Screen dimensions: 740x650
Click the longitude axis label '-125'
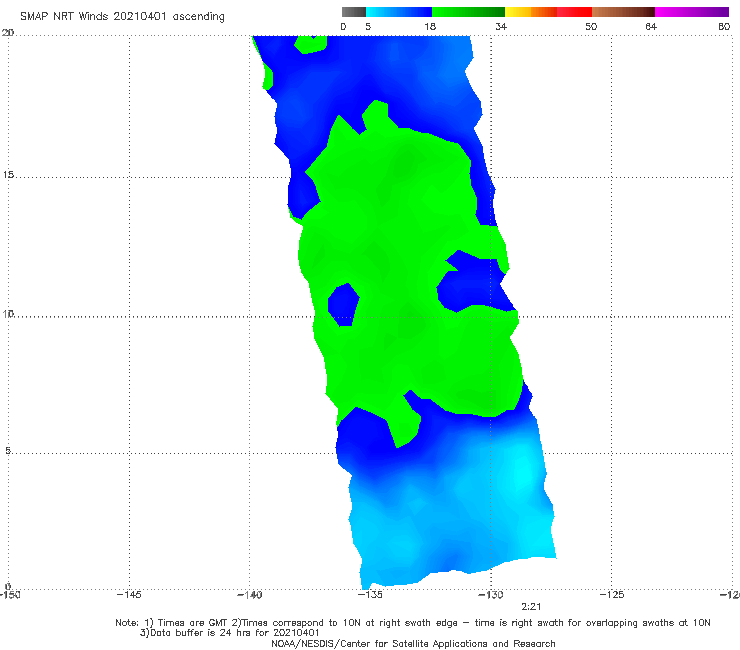click(612, 595)
